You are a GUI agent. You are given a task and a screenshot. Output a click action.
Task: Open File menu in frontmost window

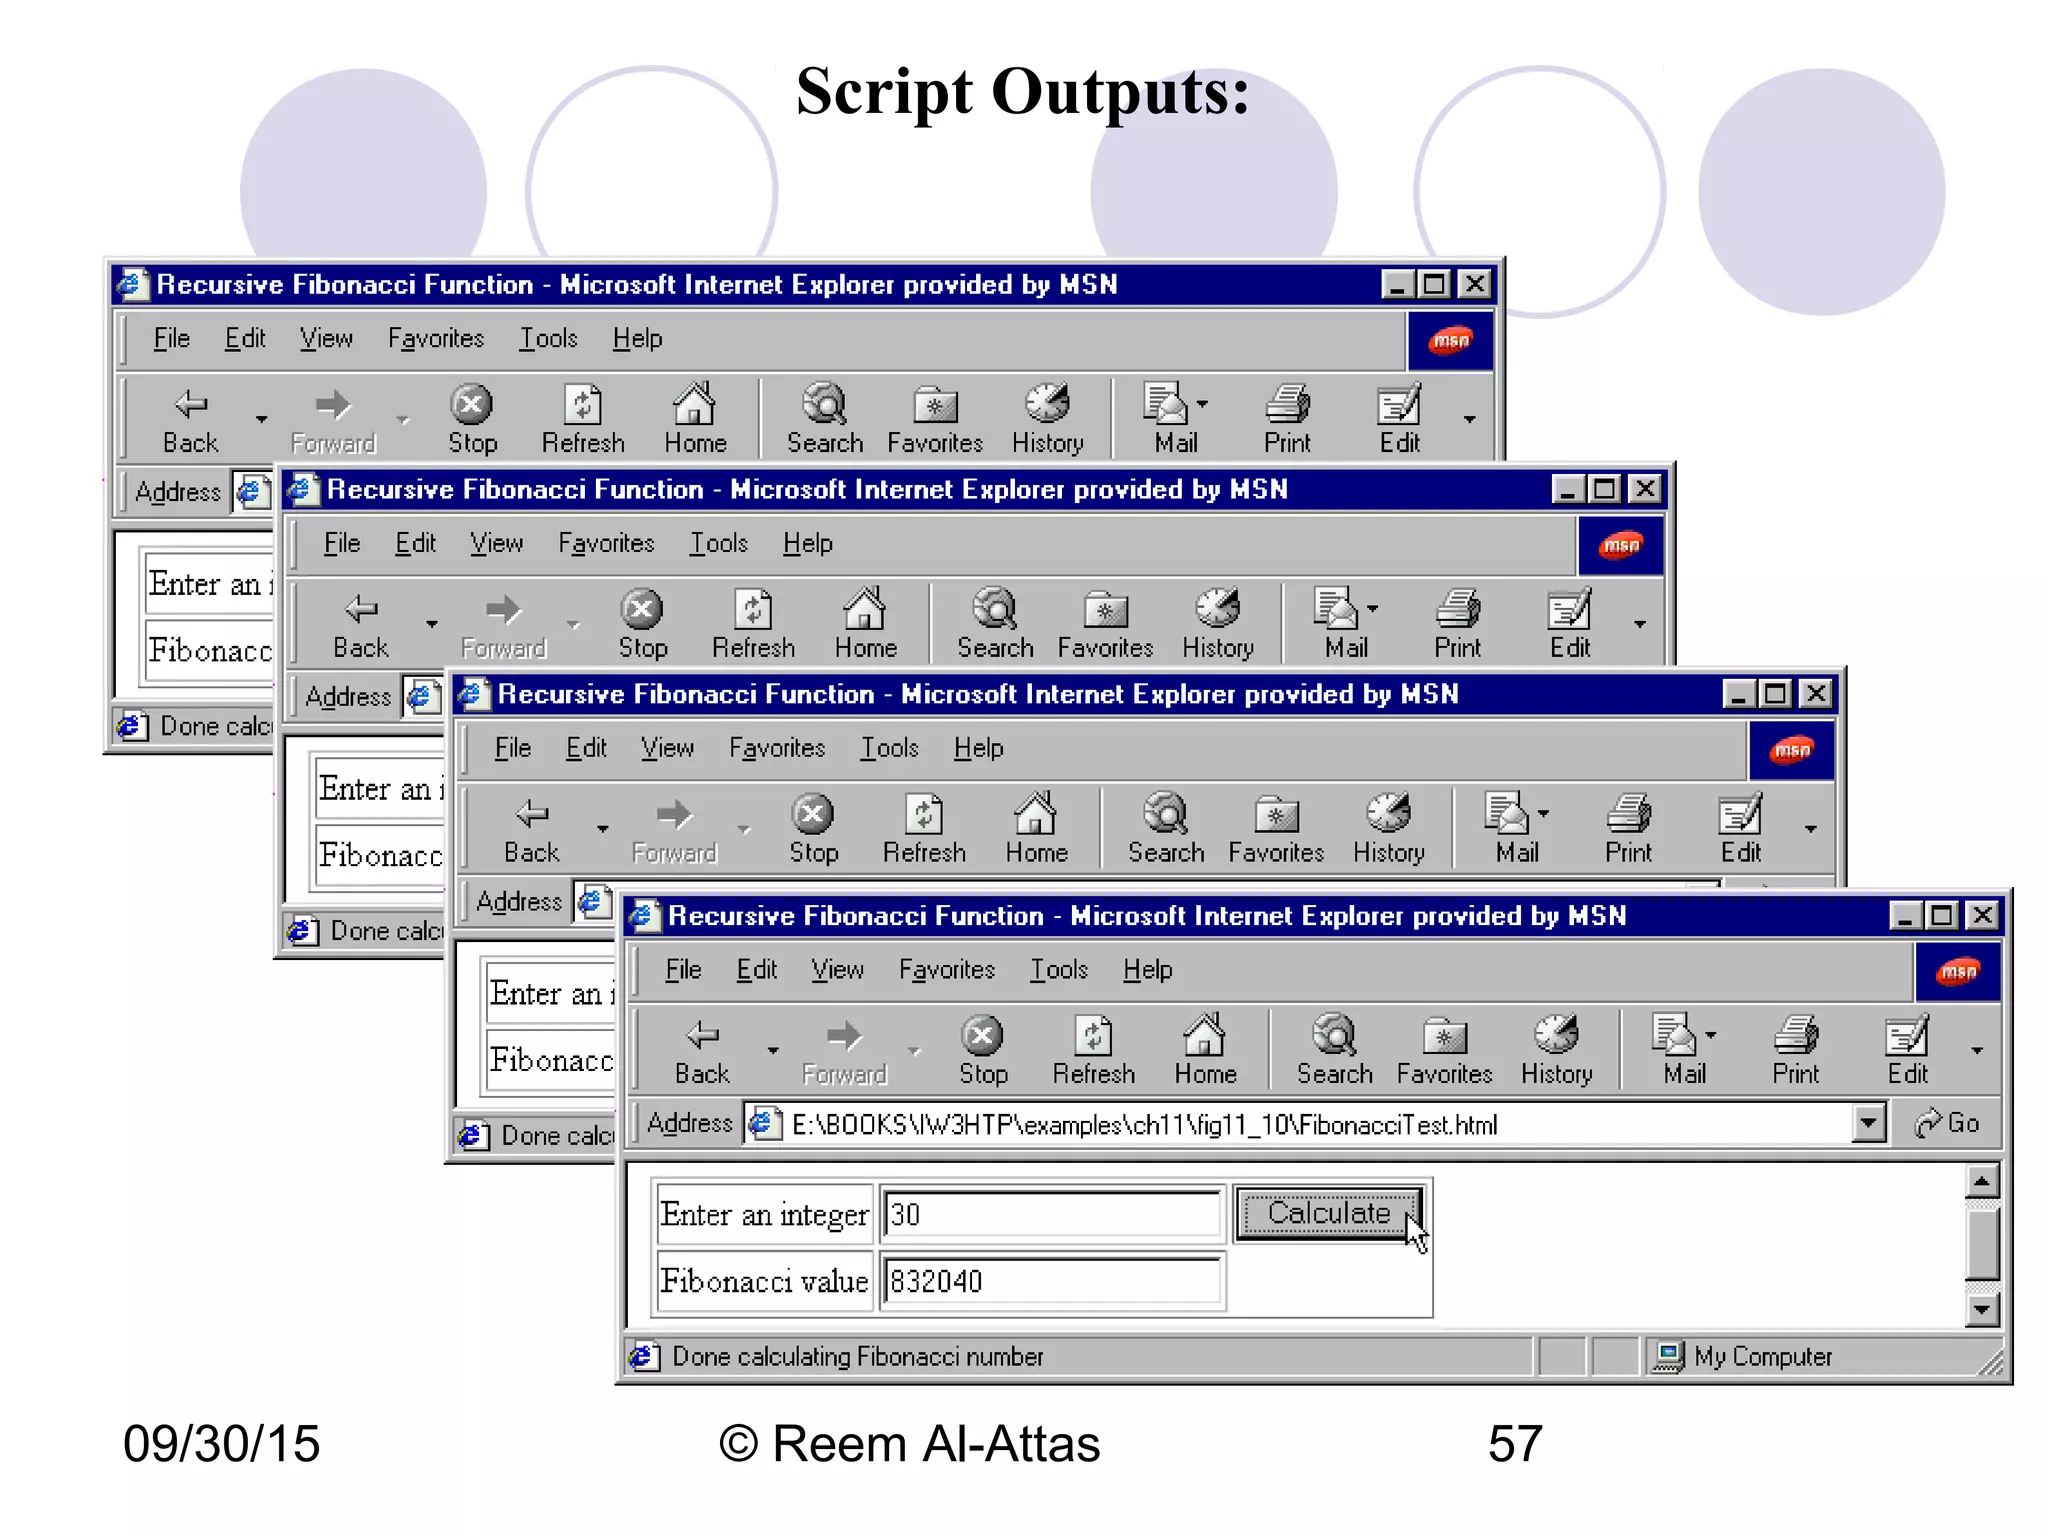coord(683,970)
